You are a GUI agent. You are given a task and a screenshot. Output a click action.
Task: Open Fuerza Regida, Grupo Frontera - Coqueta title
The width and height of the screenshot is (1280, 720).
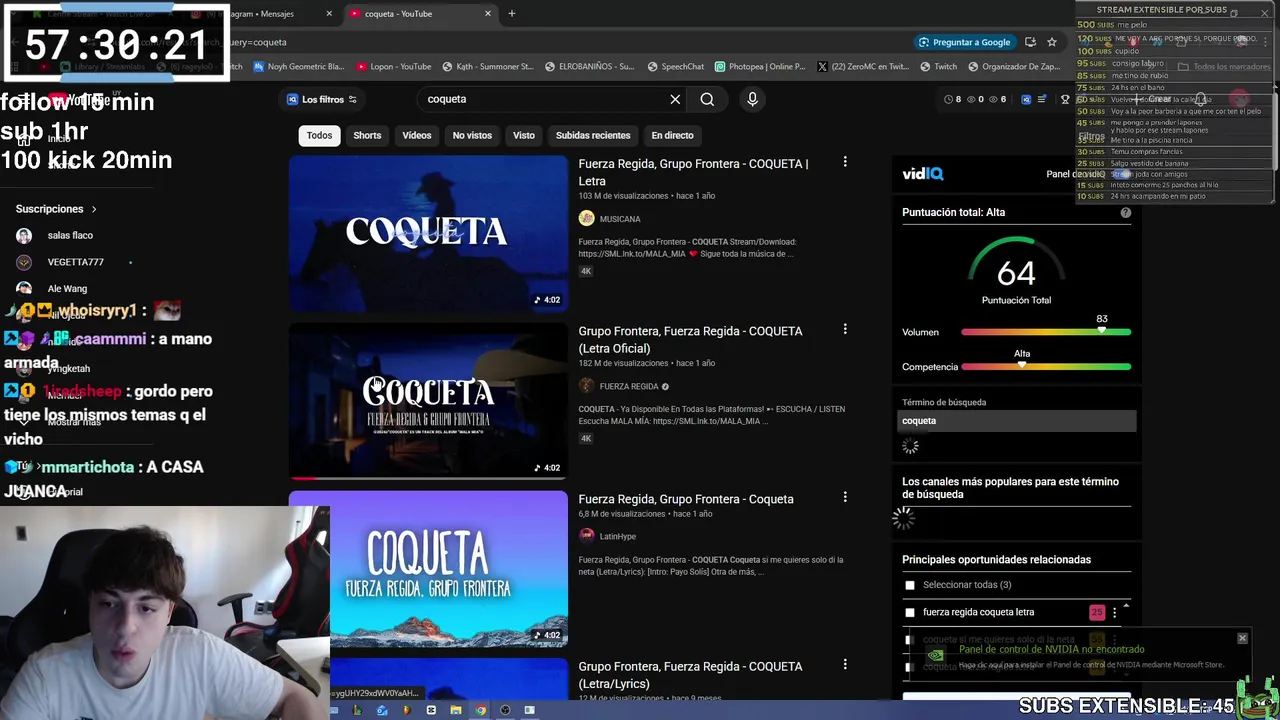coord(686,499)
